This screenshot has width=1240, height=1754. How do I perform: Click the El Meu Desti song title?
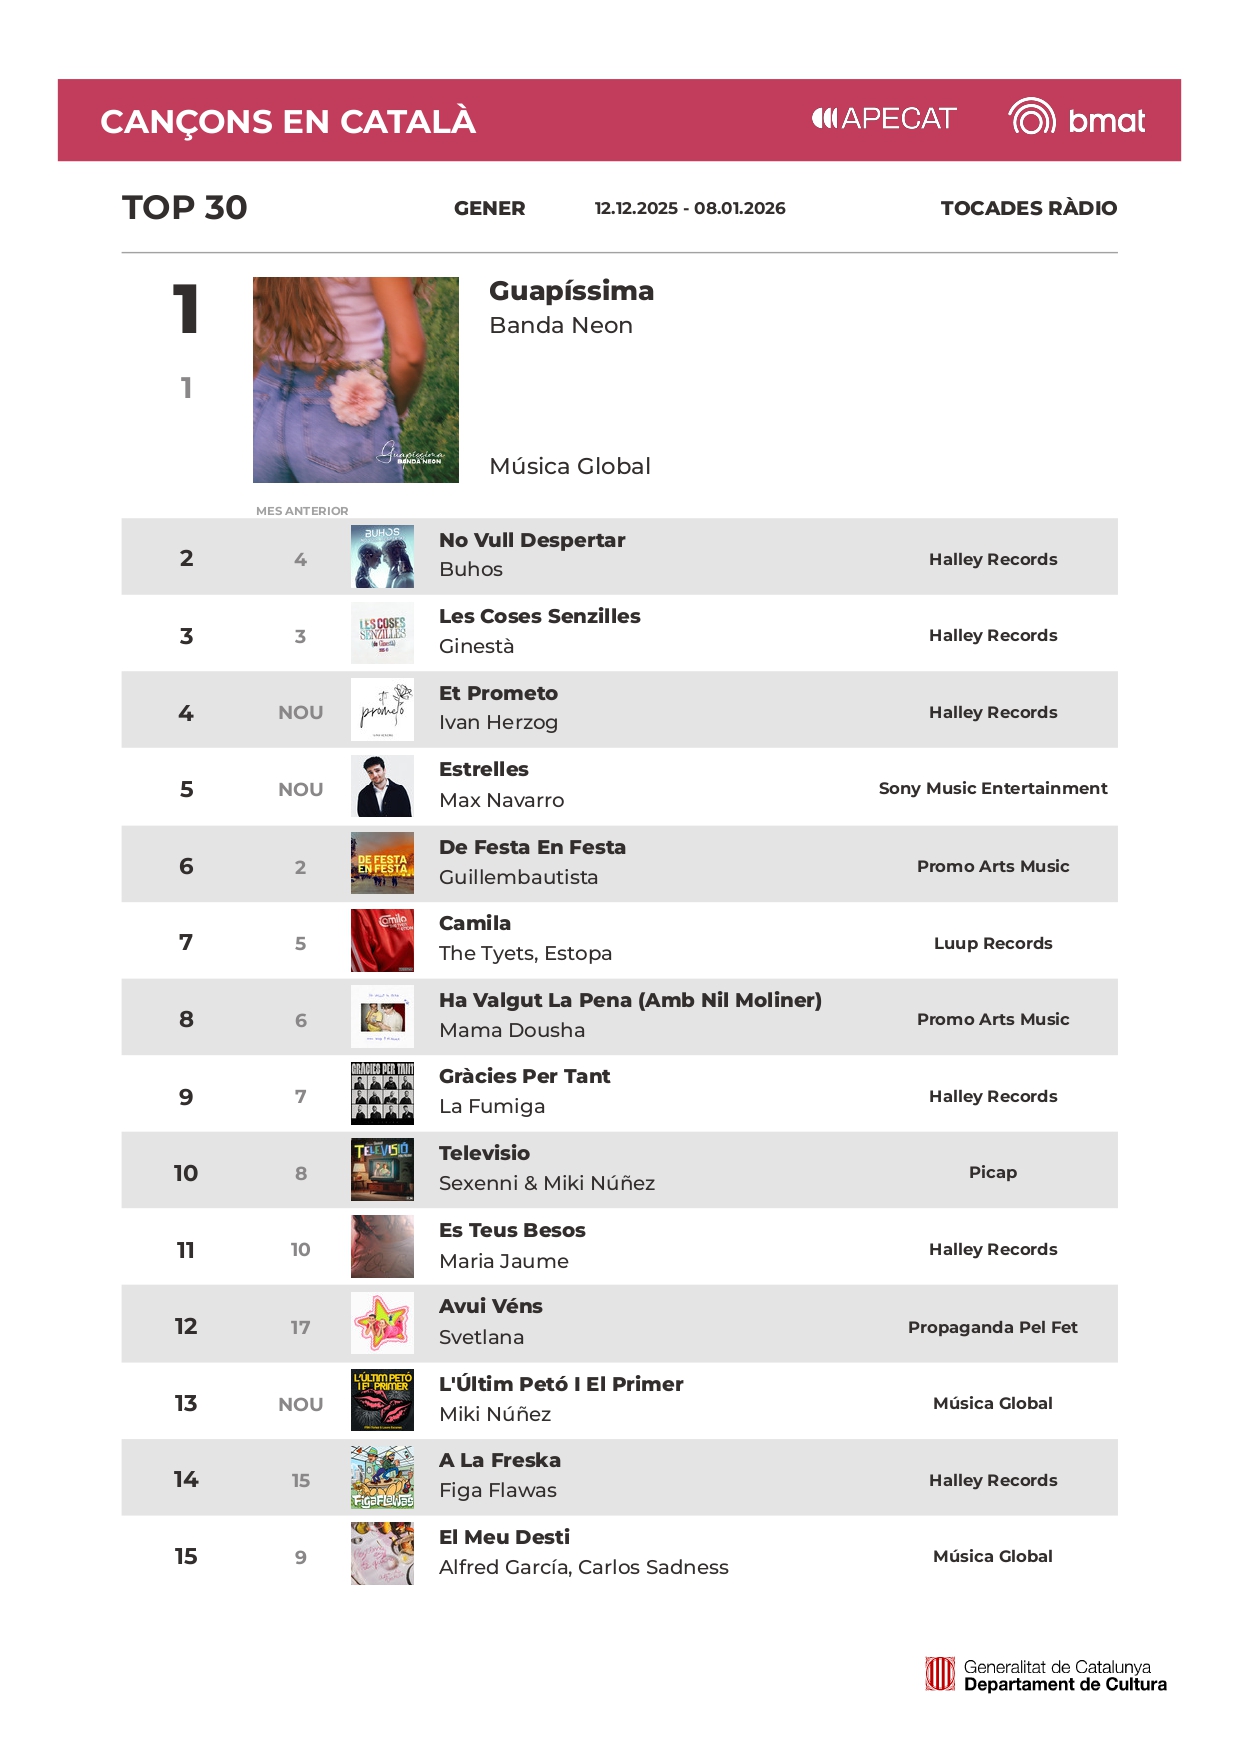pyautogui.click(x=504, y=1537)
